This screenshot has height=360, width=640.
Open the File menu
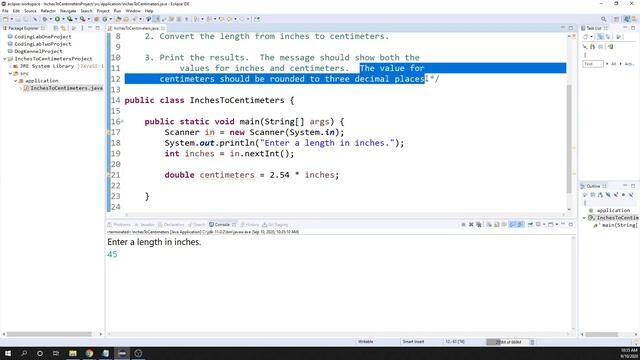tap(5, 11)
